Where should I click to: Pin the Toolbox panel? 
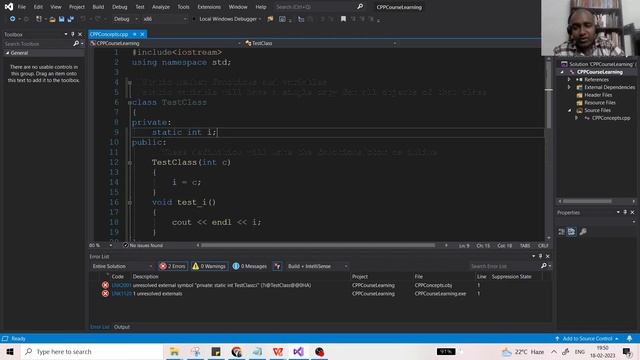click(x=73, y=34)
